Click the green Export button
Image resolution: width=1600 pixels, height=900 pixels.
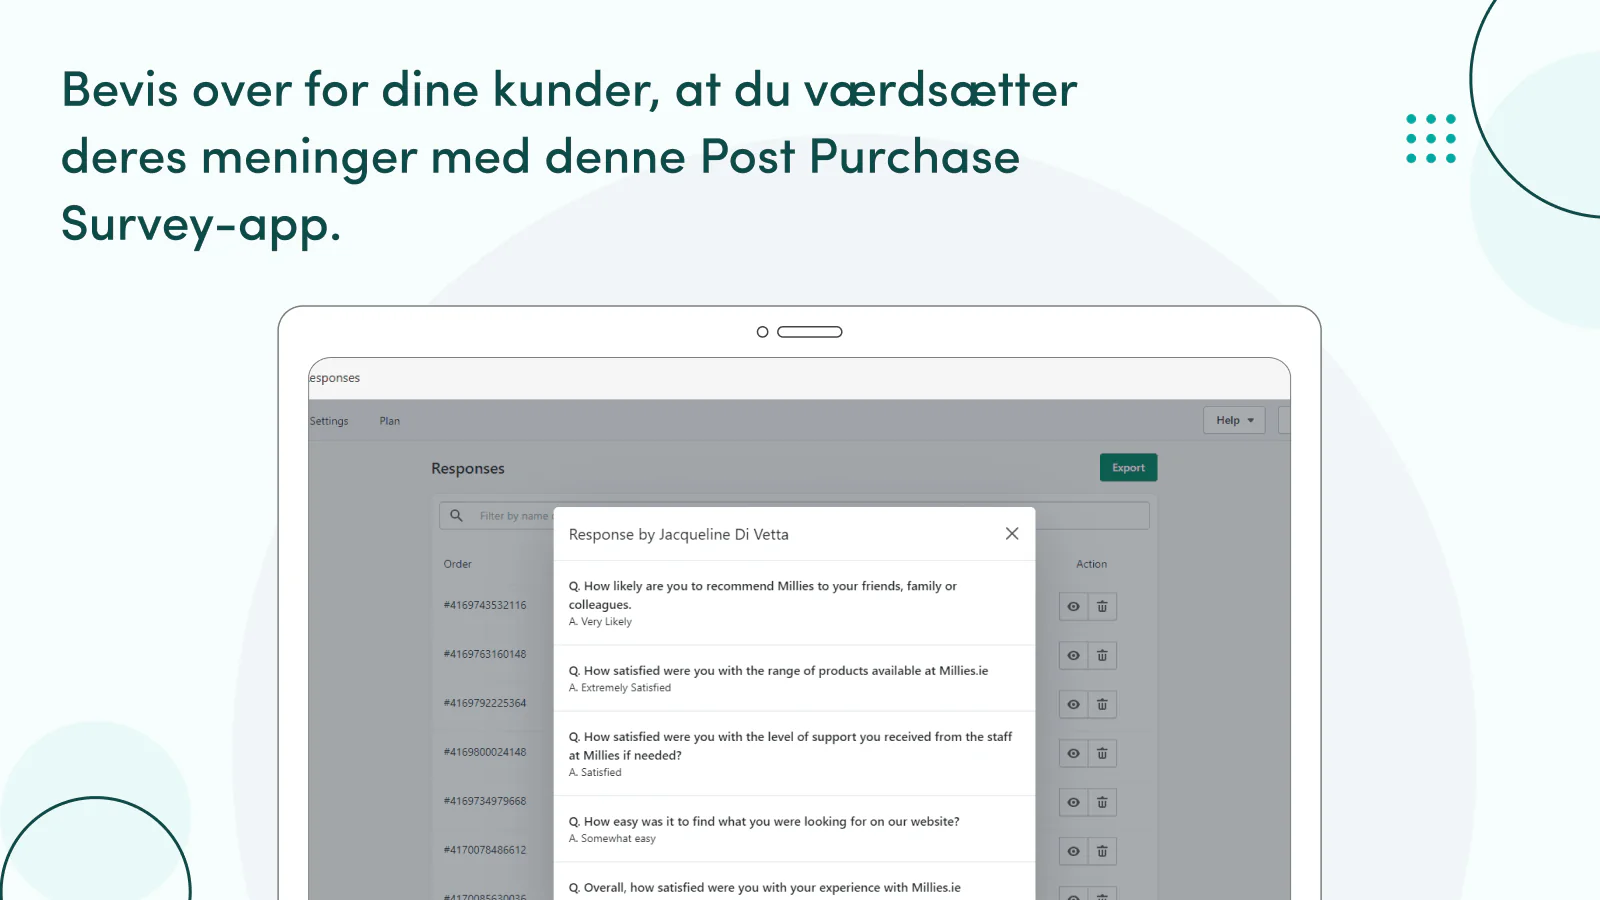[1128, 468]
